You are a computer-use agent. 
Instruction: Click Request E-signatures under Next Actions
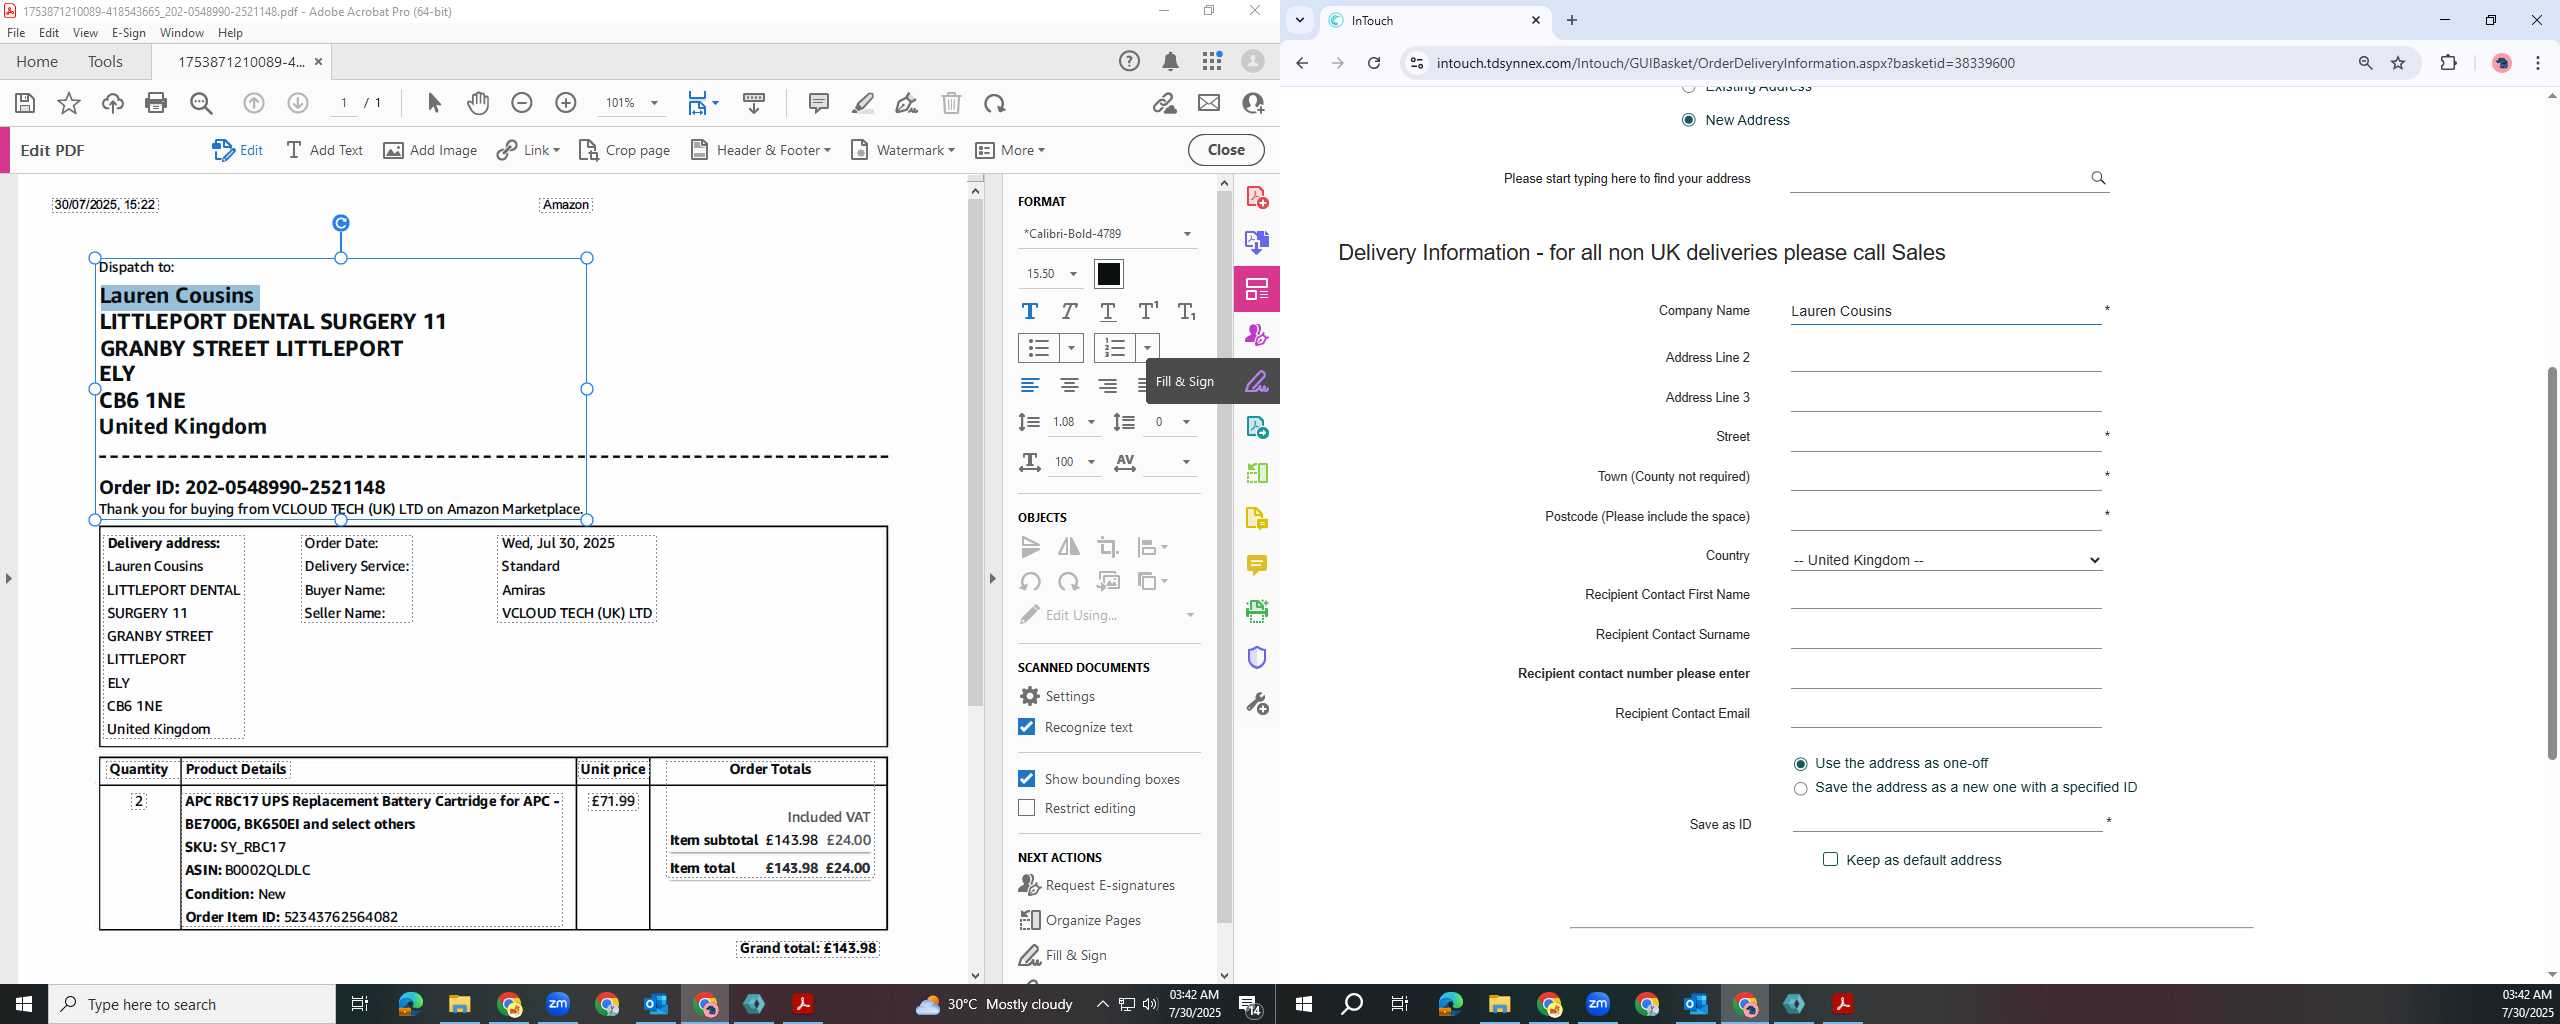pos(1096,885)
